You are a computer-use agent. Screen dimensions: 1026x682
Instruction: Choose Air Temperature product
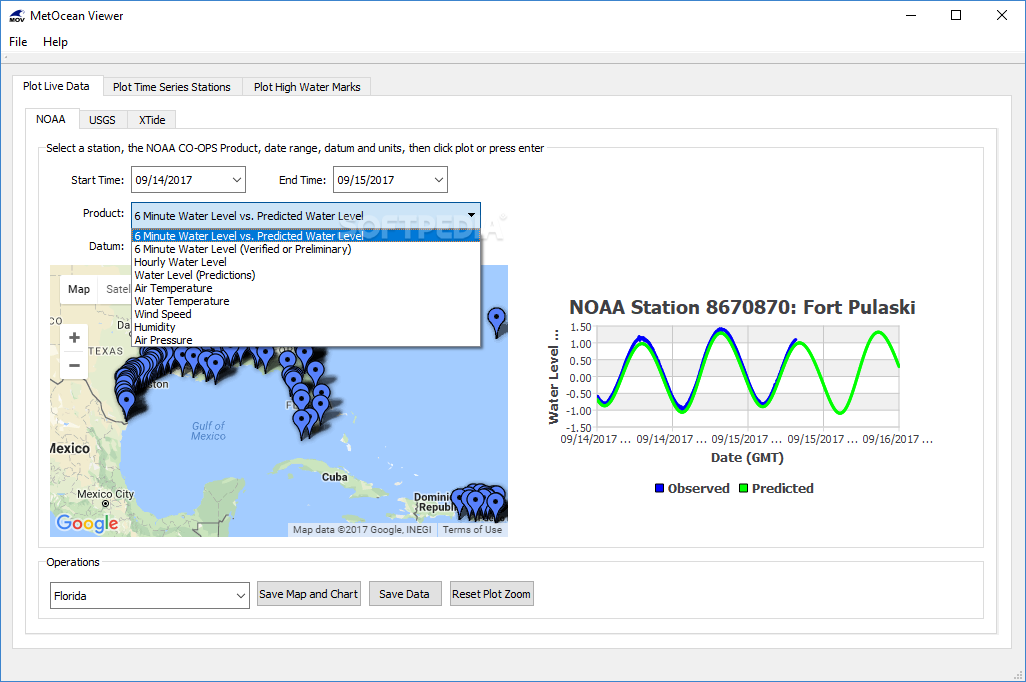(x=306, y=288)
